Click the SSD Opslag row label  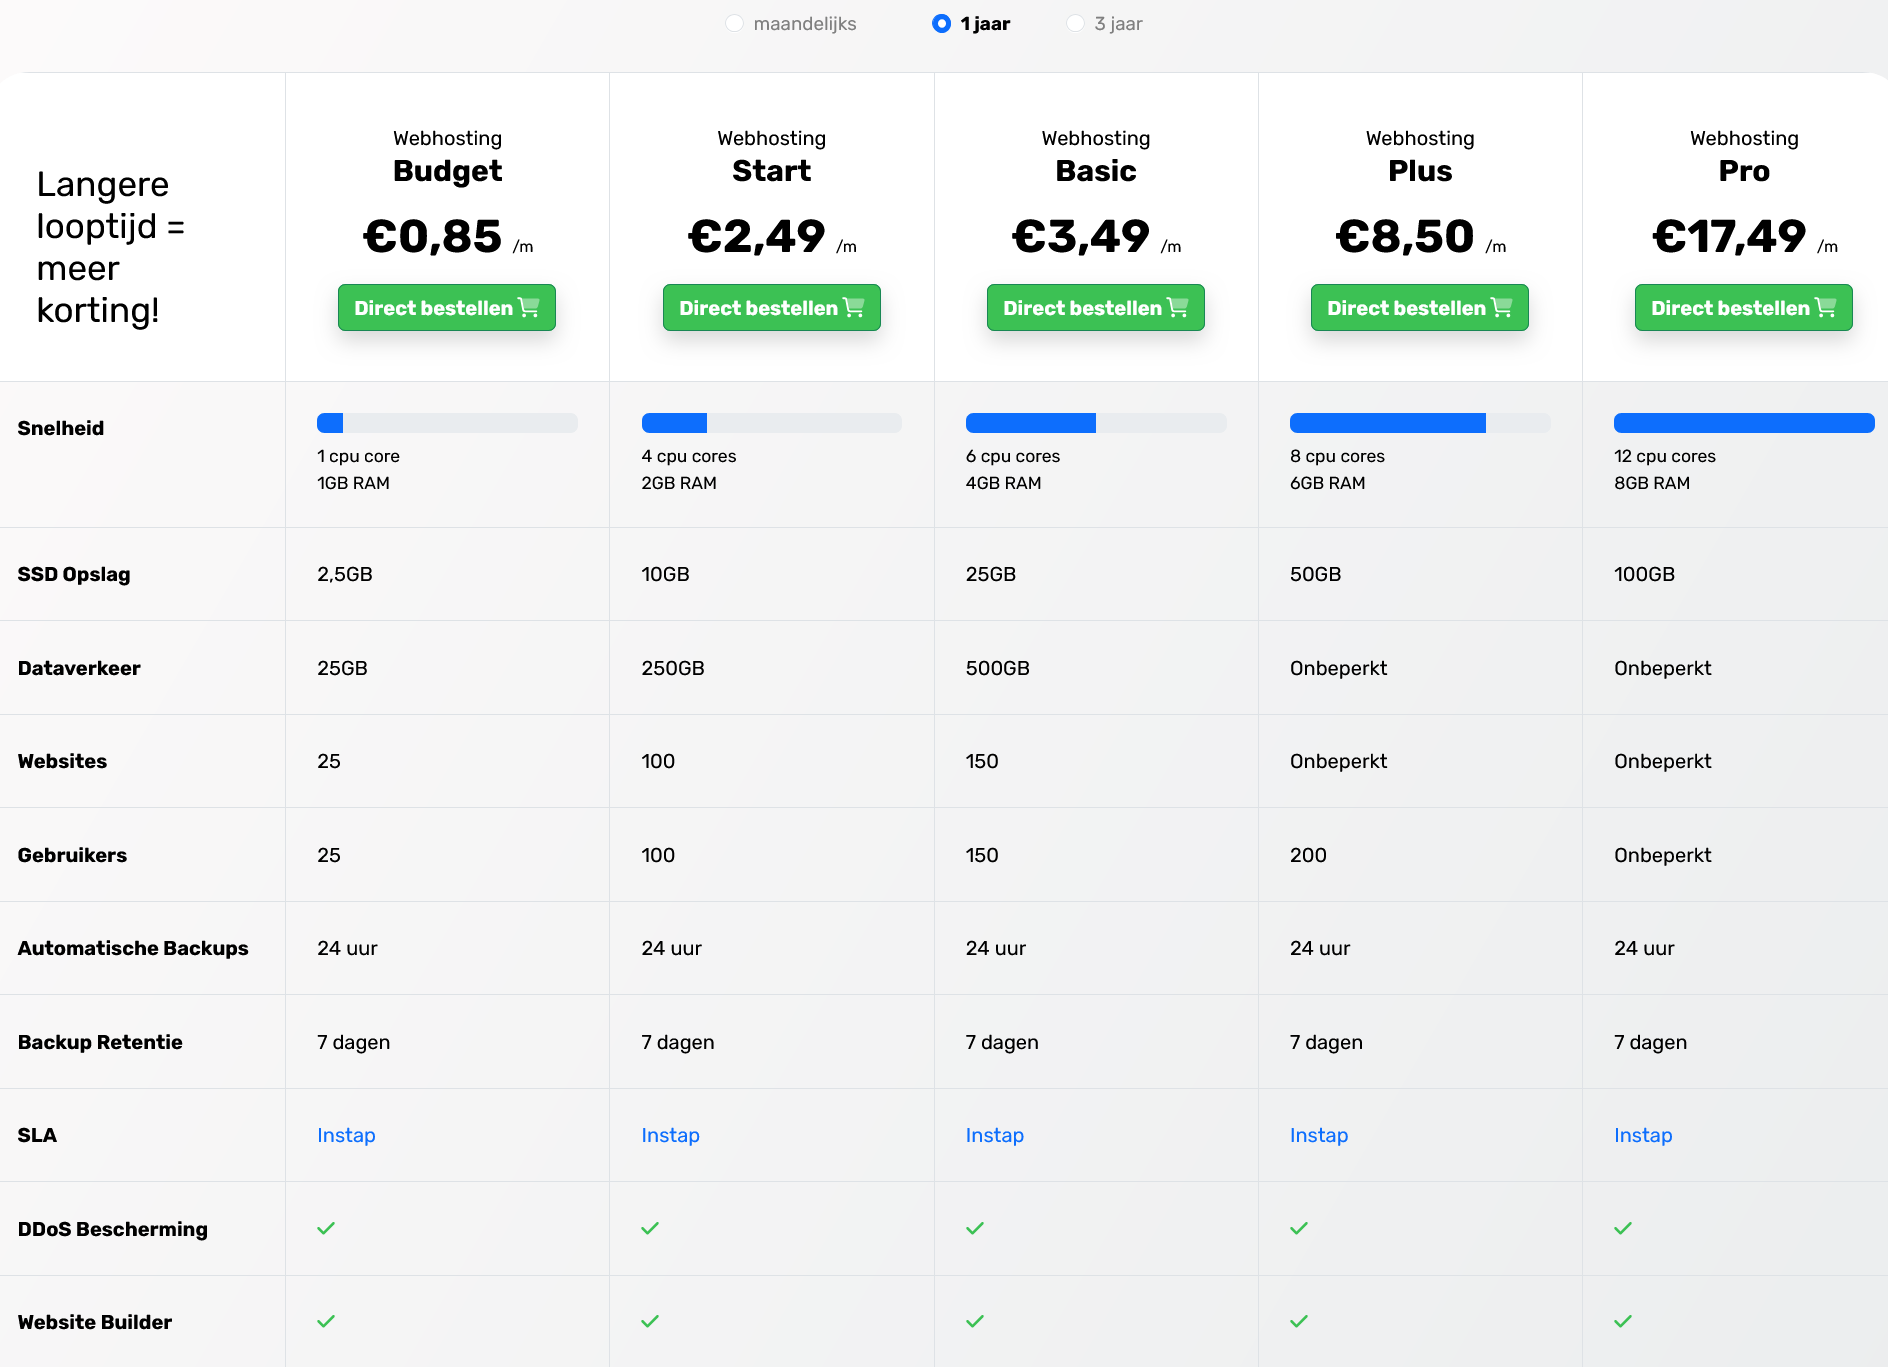coord(74,574)
